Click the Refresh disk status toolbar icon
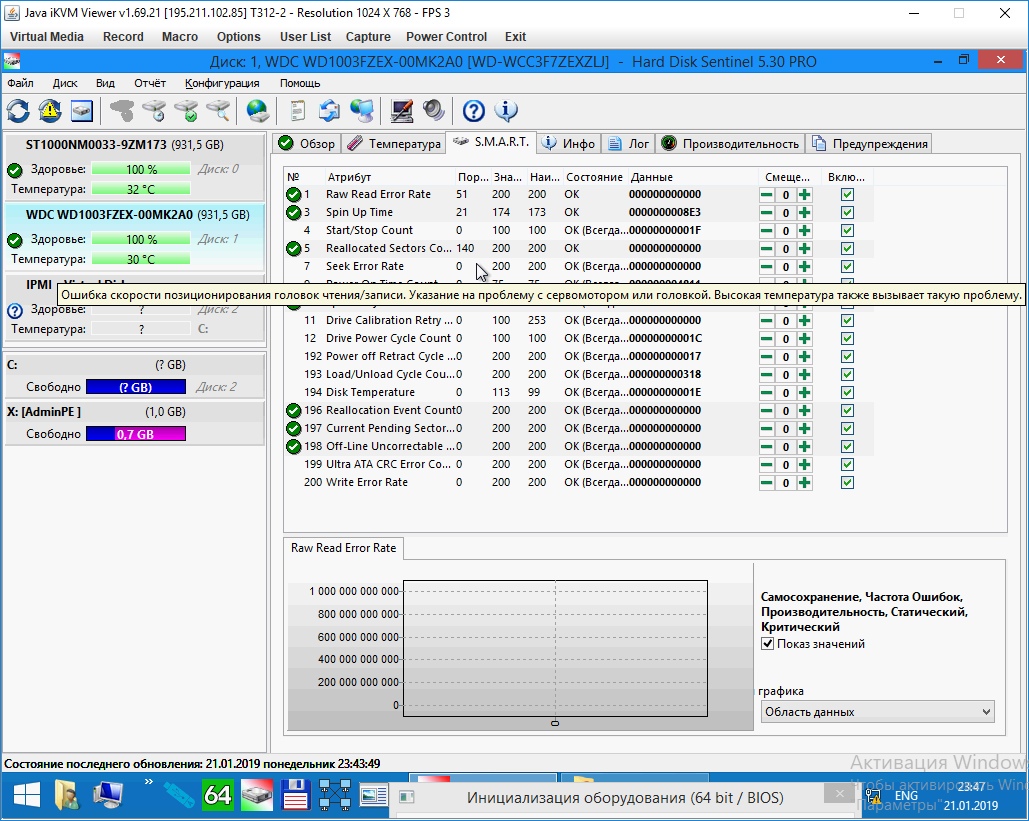 18,111
